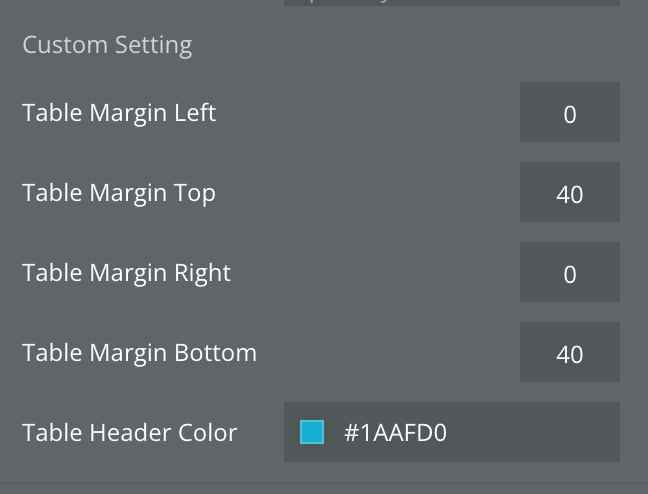The height and width of the screenshot is (494, 648).
Task: Click the Table Margin Bottom label
Action: point(139,353)
